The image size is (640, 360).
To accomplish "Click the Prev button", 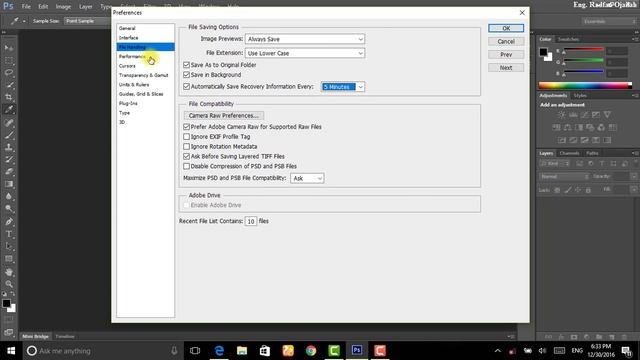I will point(506,54).
